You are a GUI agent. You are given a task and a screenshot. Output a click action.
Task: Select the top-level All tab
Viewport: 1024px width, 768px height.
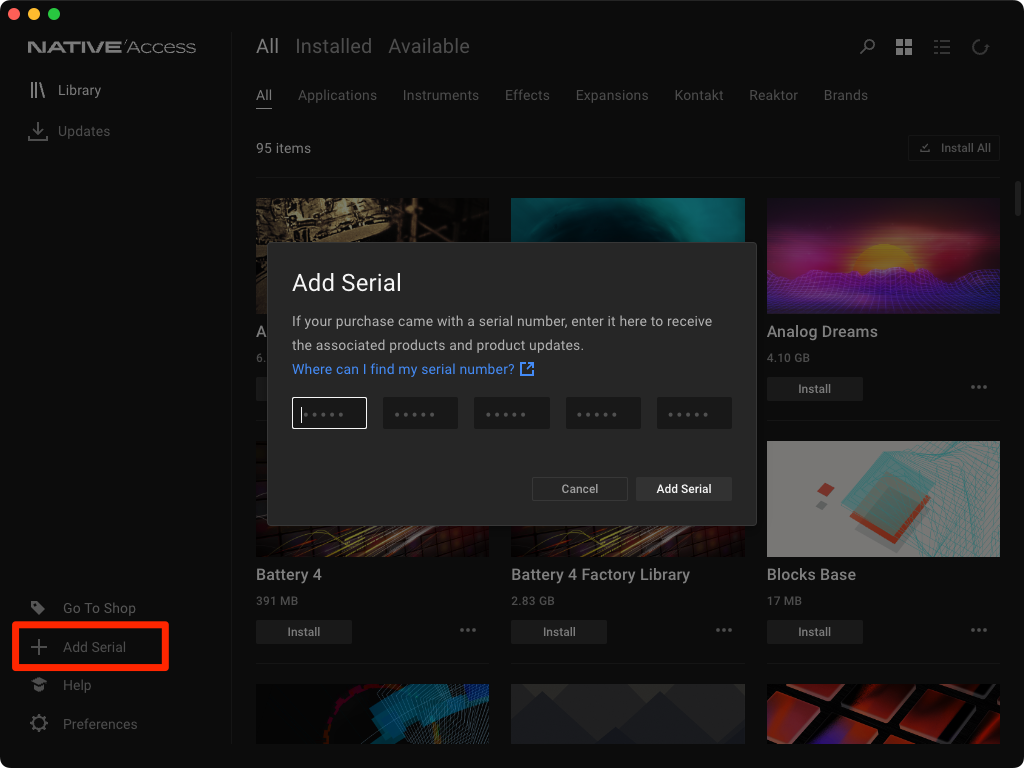(267, 46)
